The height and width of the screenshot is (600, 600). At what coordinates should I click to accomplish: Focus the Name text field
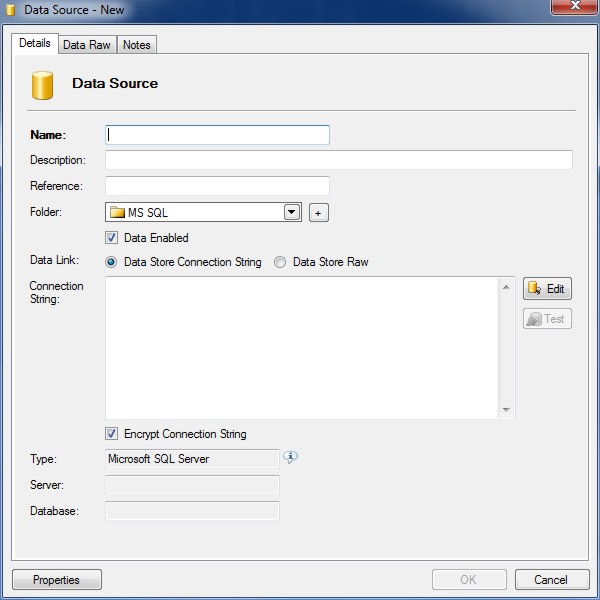(x=217, y=134)
